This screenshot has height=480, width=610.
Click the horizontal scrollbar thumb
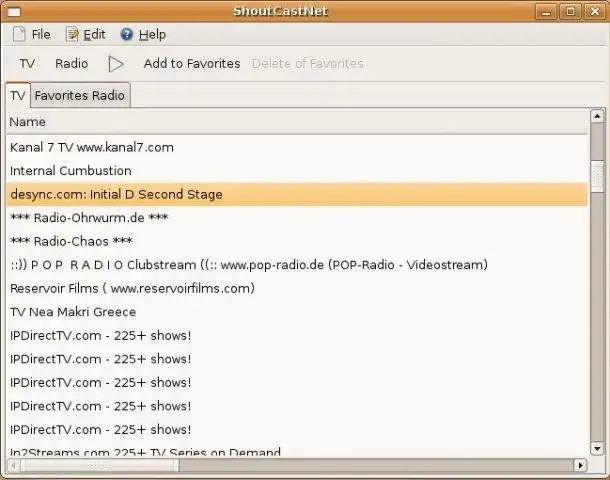(x=100, y=465)
